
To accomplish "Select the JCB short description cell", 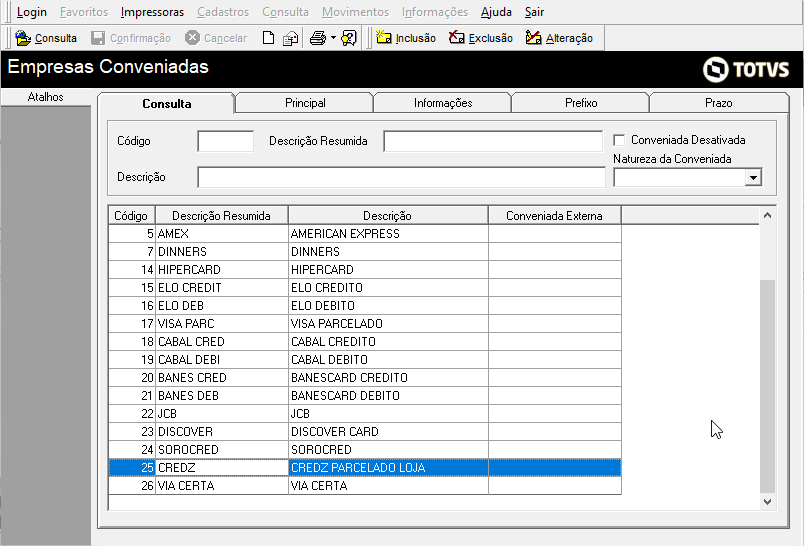I will coord(222,413).
